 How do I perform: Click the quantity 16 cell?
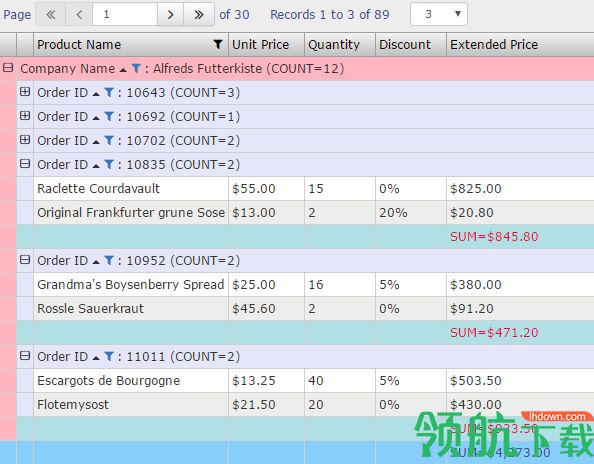click(340, 284)
